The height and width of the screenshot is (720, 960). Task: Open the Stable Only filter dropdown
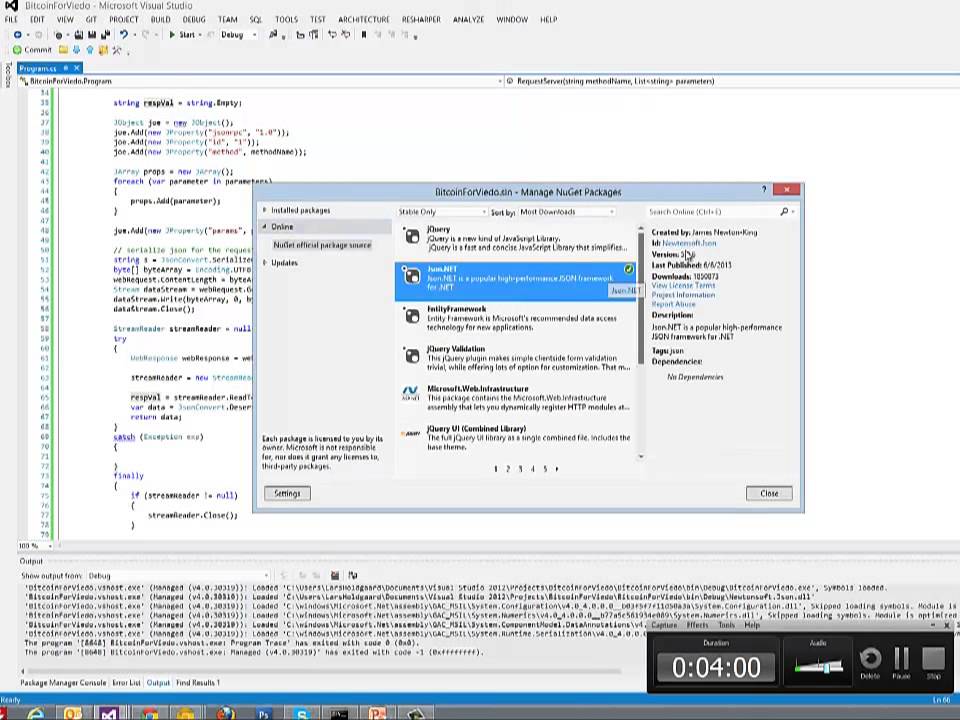pos(442,212)
